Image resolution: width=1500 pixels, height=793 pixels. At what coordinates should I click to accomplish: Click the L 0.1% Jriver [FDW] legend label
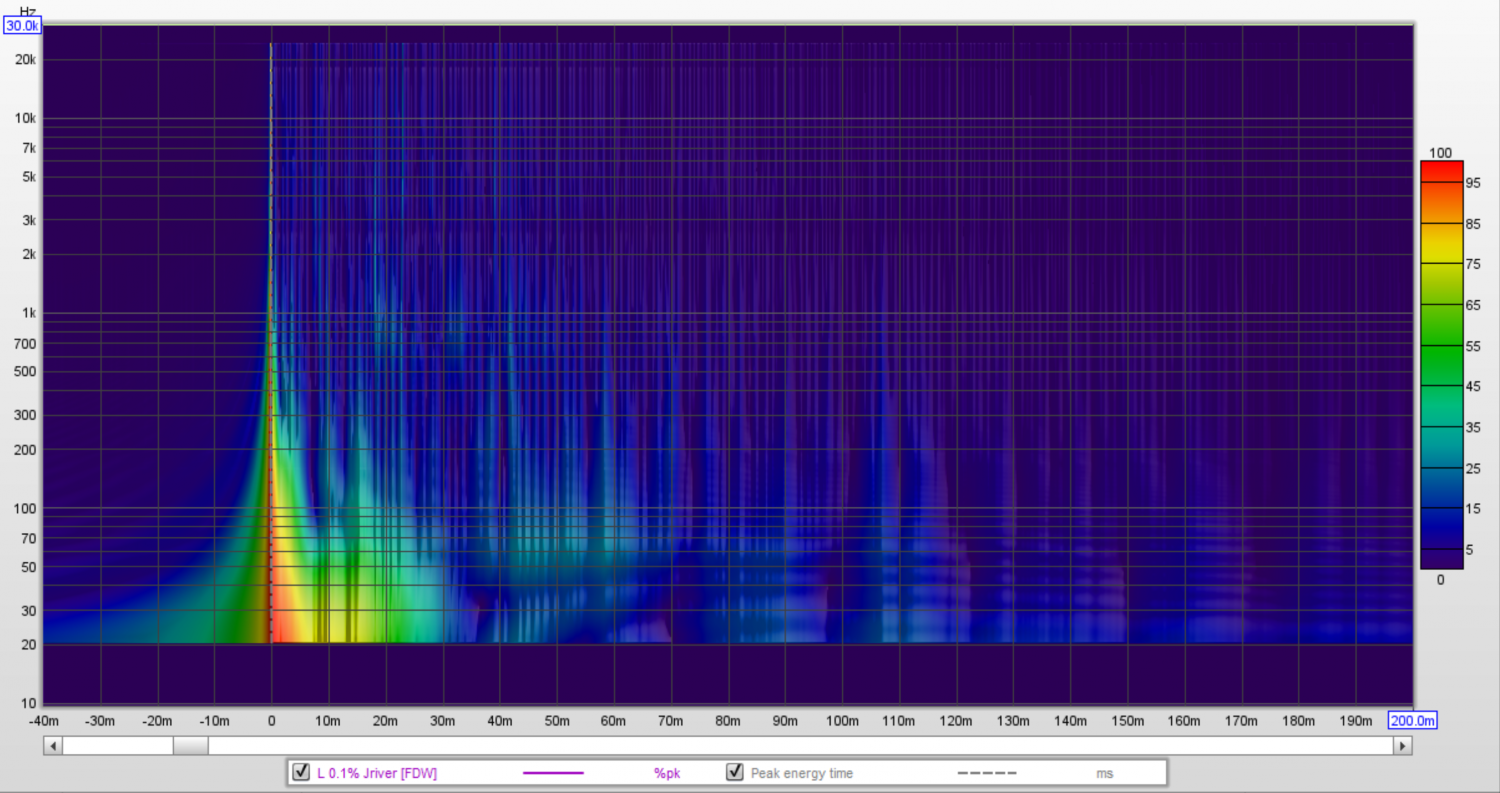click(377, 773)
